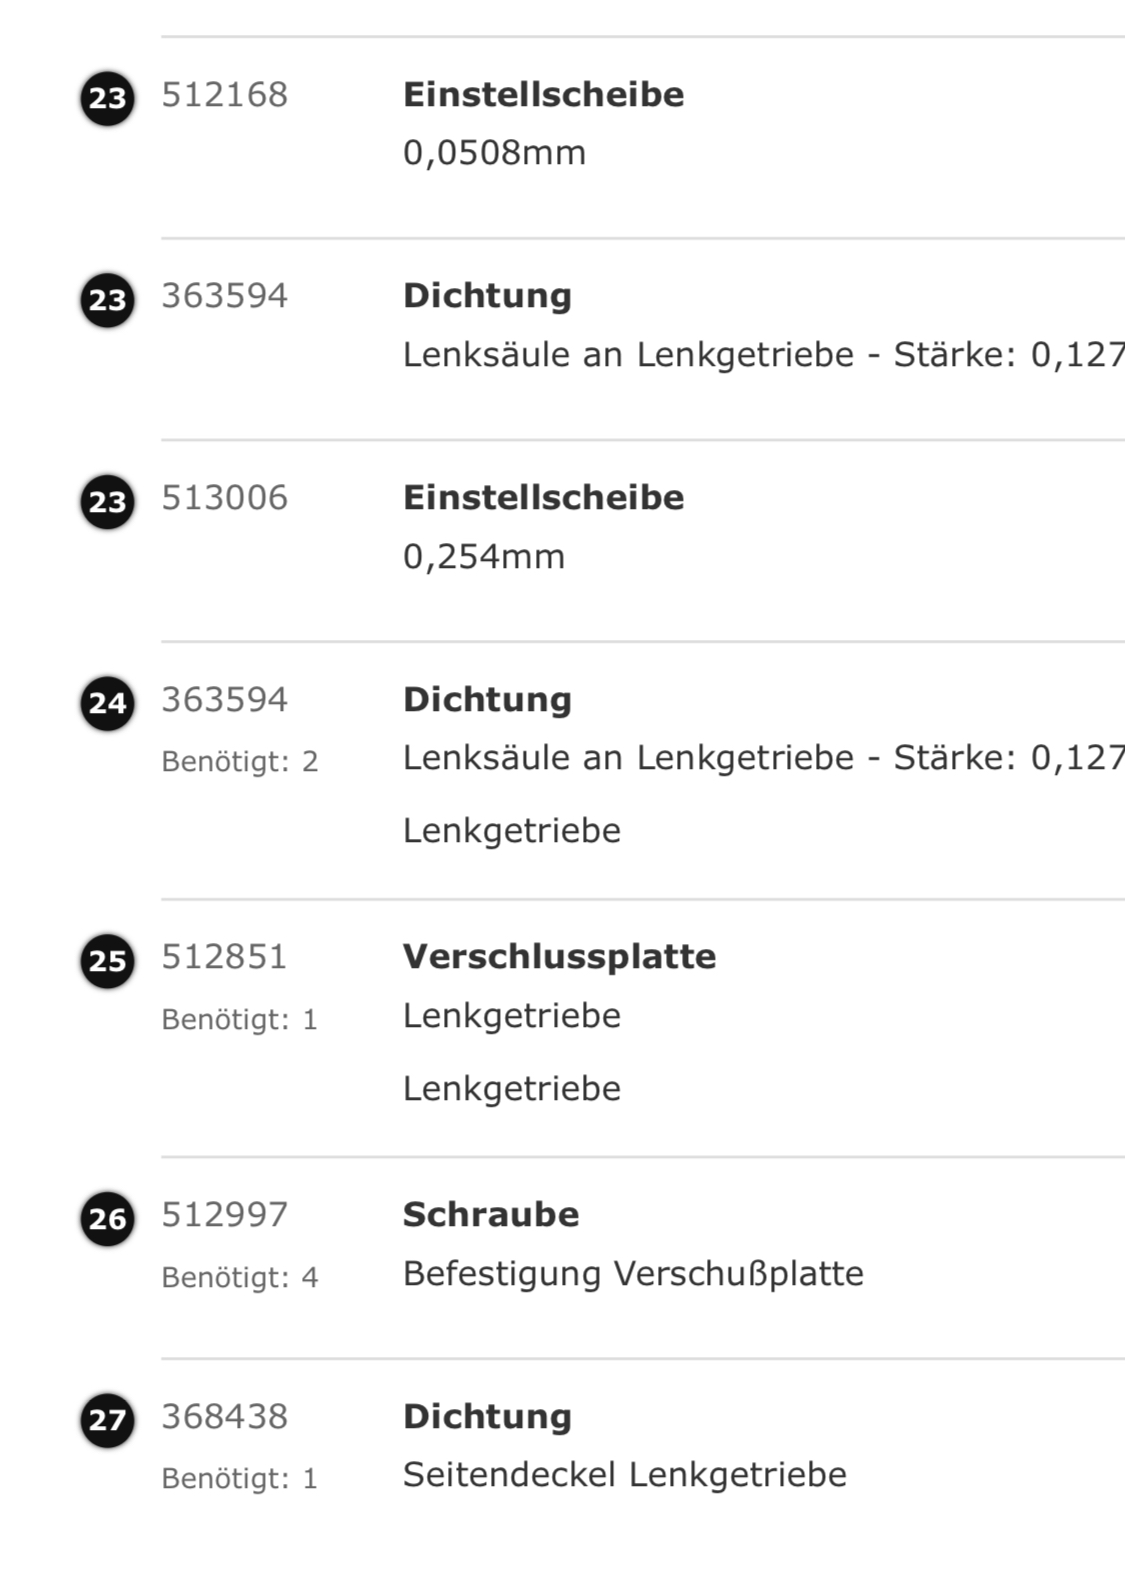Open part number 368438
The width and height of the screenshot is (1125, 1594).
pos(225,1417)
